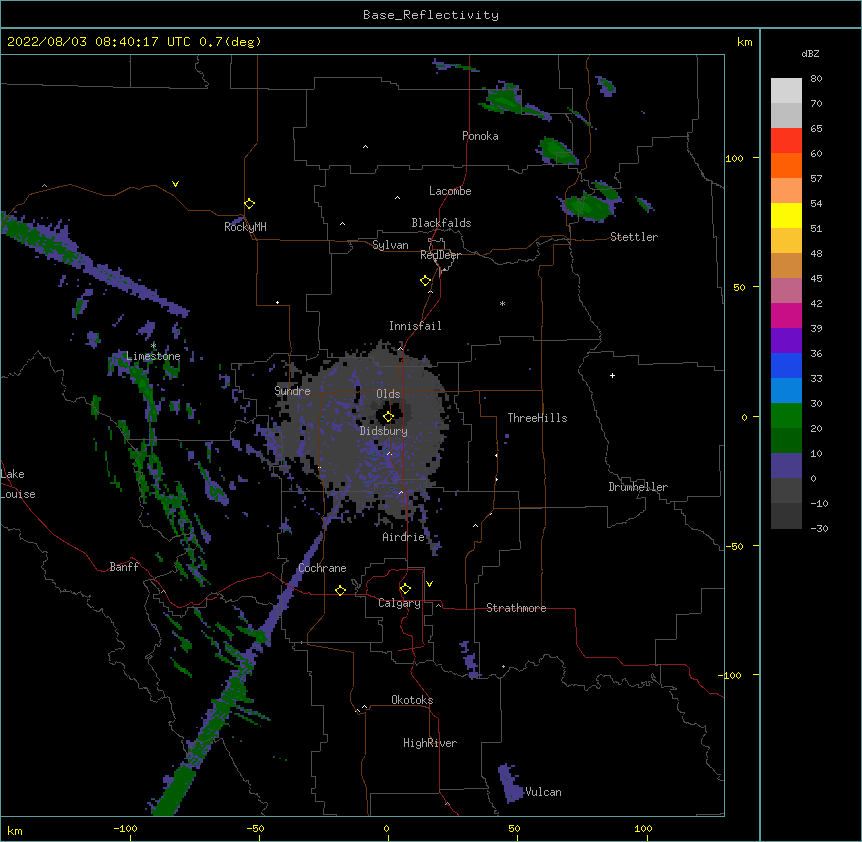862x842 pixels.
Task: Click the 100 tick on the right axis
Action: (734, 158)
